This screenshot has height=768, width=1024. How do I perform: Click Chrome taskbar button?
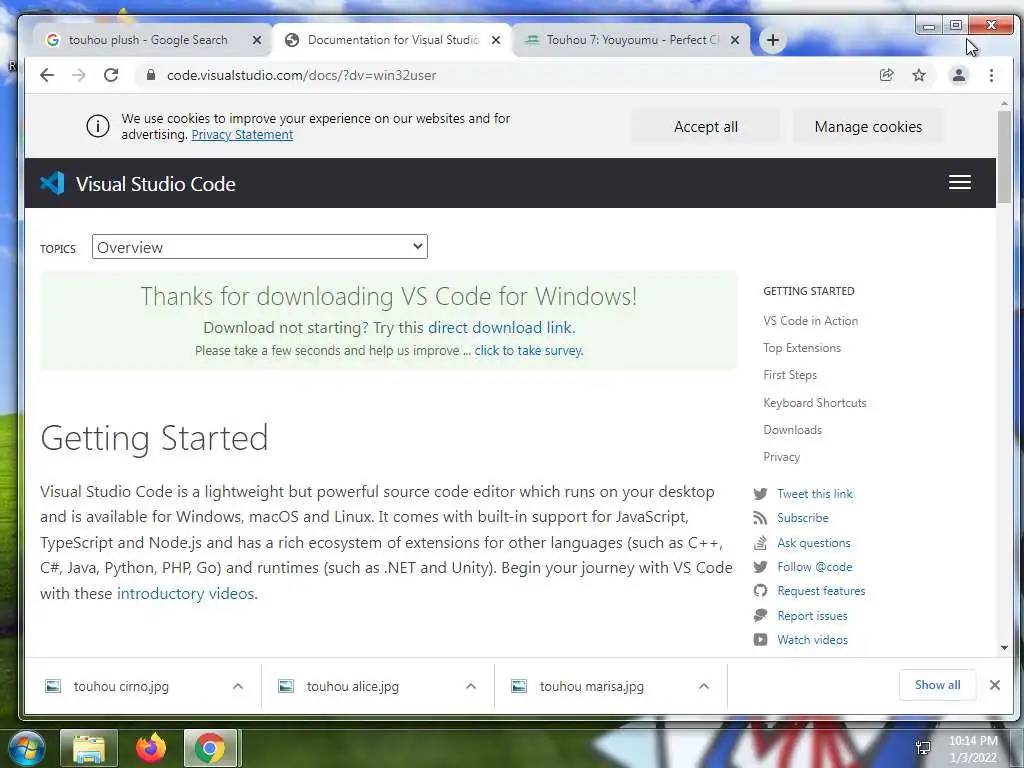click(210, 748)
